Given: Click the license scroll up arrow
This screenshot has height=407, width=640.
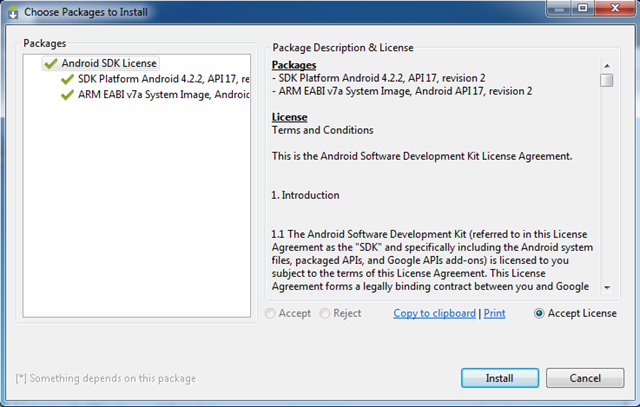Looking at the screenshot, I should click(x=607, y=66).
